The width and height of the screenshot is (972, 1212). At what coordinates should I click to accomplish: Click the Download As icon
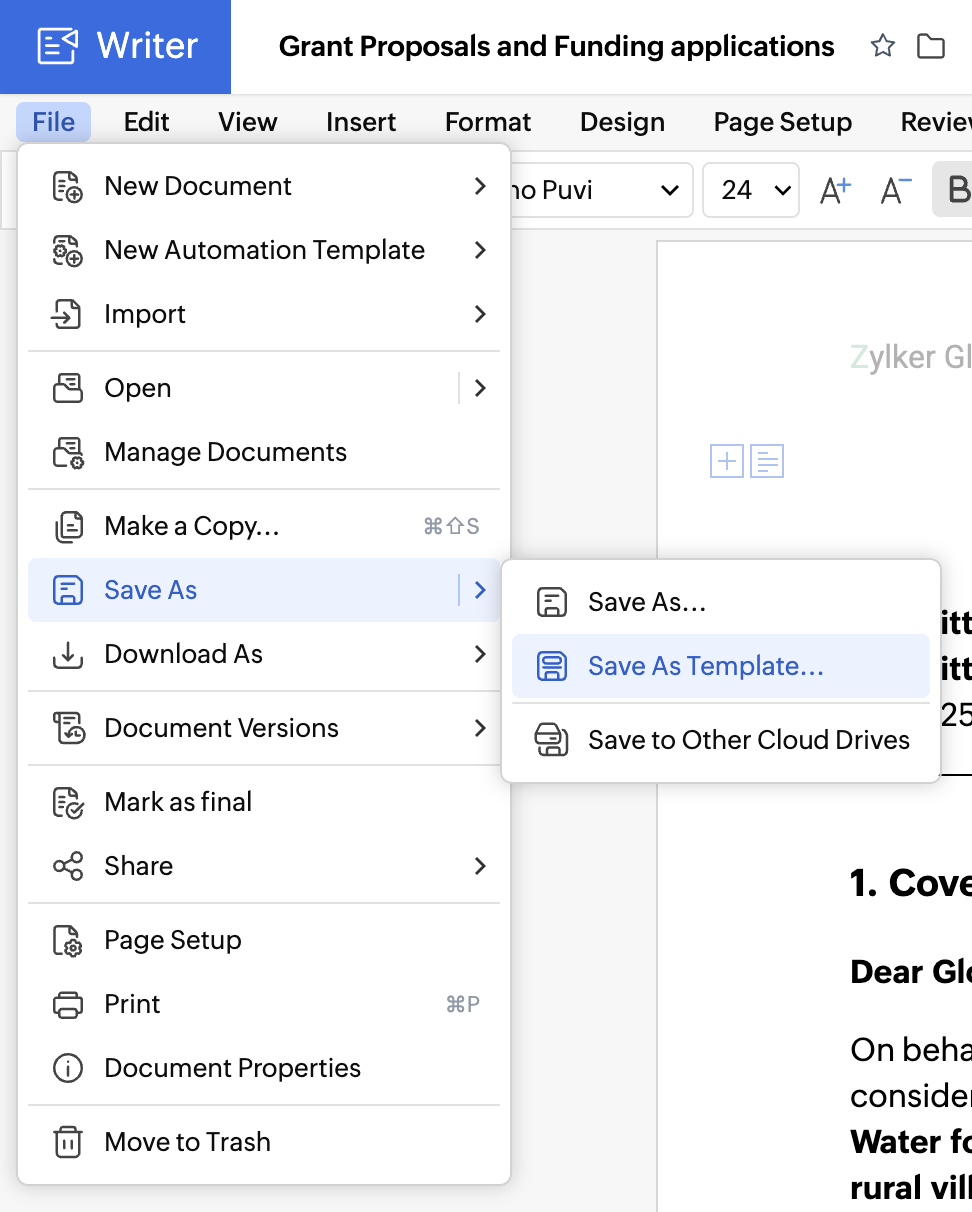tap(67, 654)
